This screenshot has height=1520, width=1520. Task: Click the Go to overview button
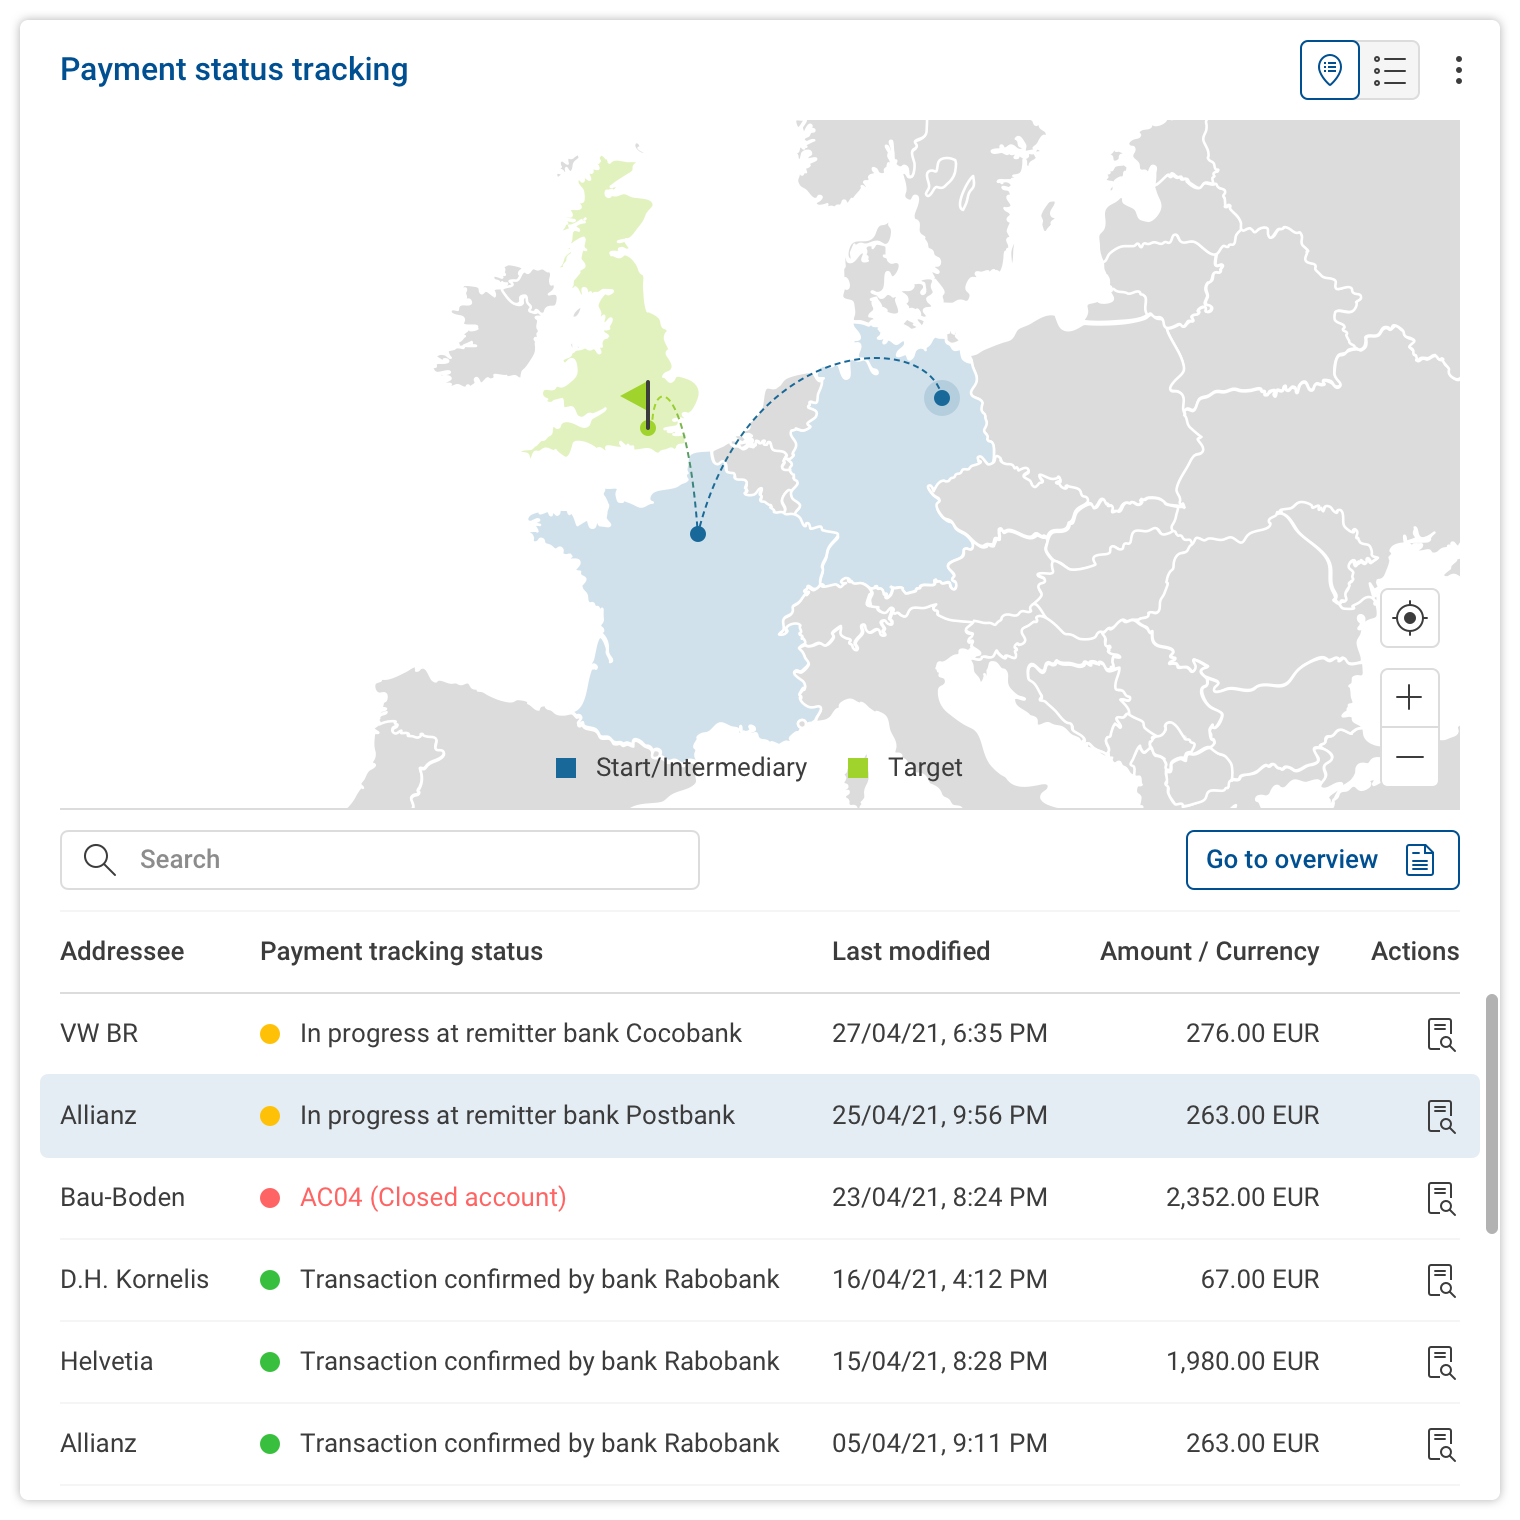coord(1322,860)
